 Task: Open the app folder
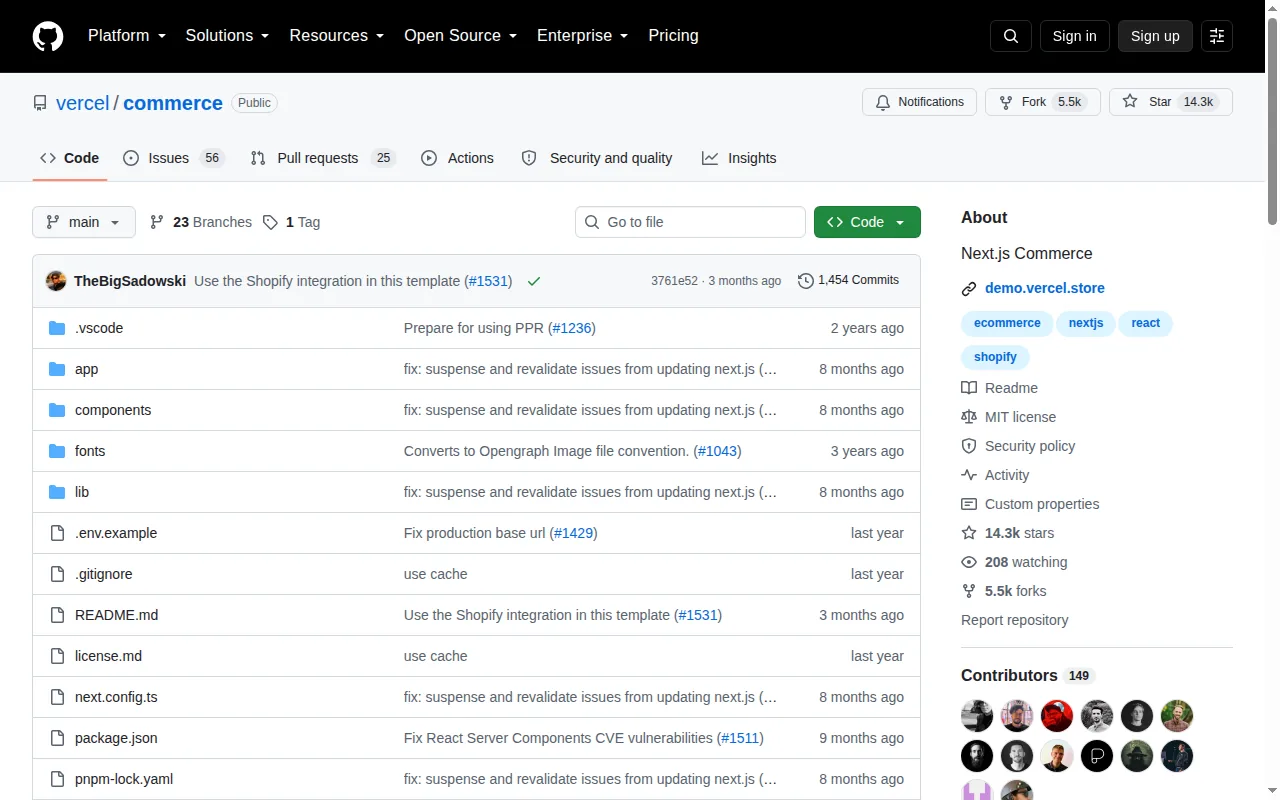tap(87, 369)
